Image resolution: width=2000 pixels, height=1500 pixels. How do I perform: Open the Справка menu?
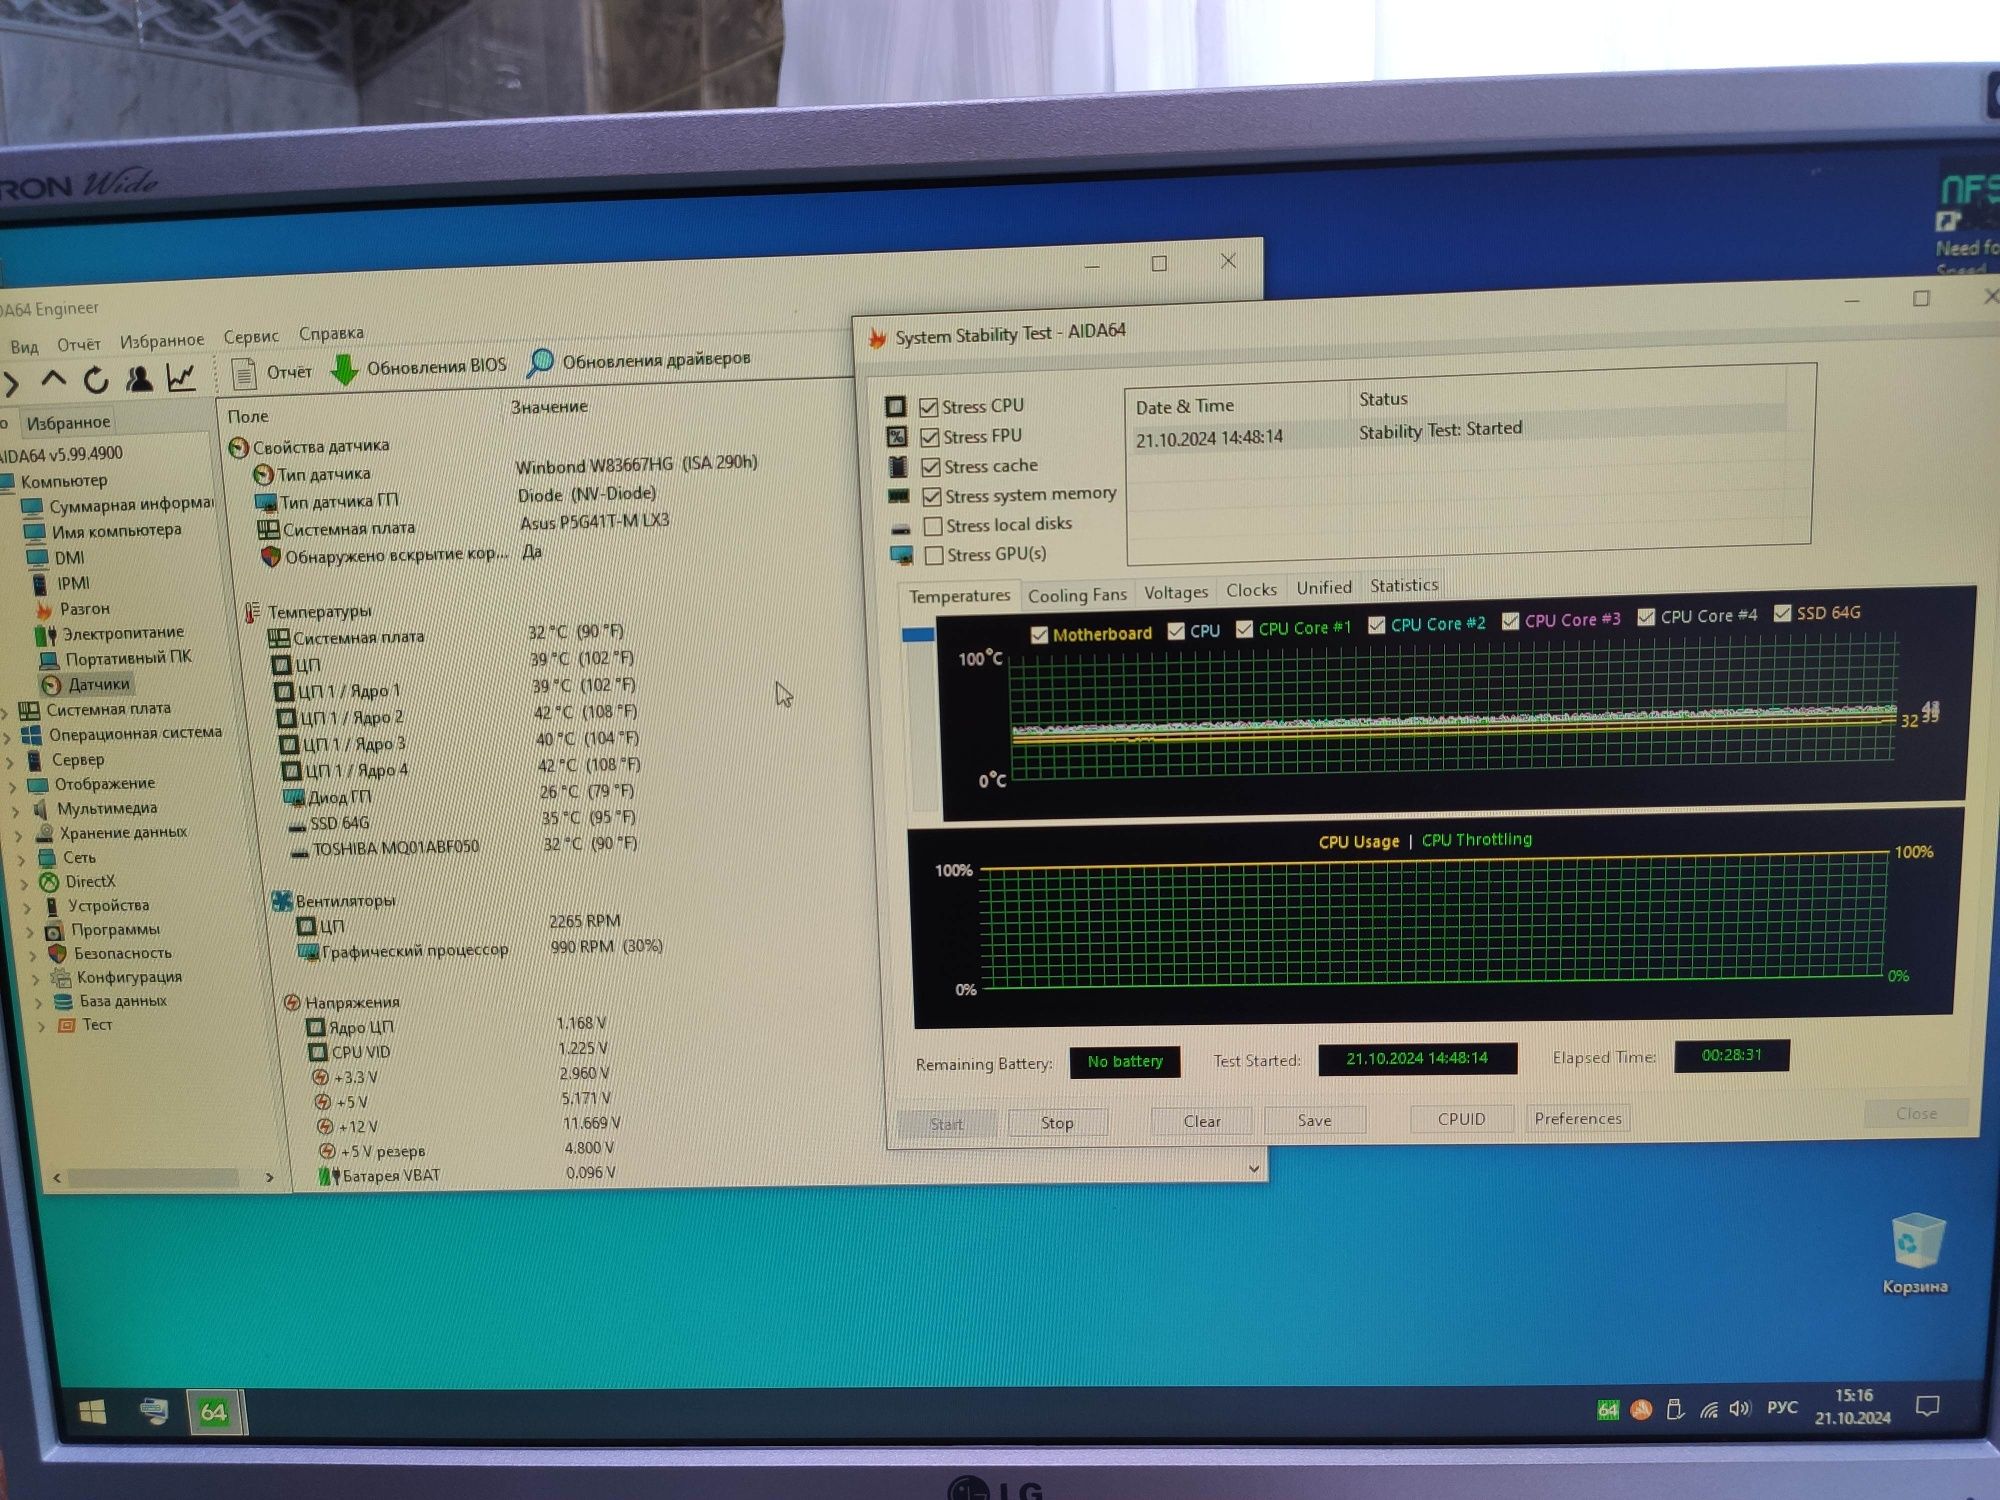click(x=331, y=334)
